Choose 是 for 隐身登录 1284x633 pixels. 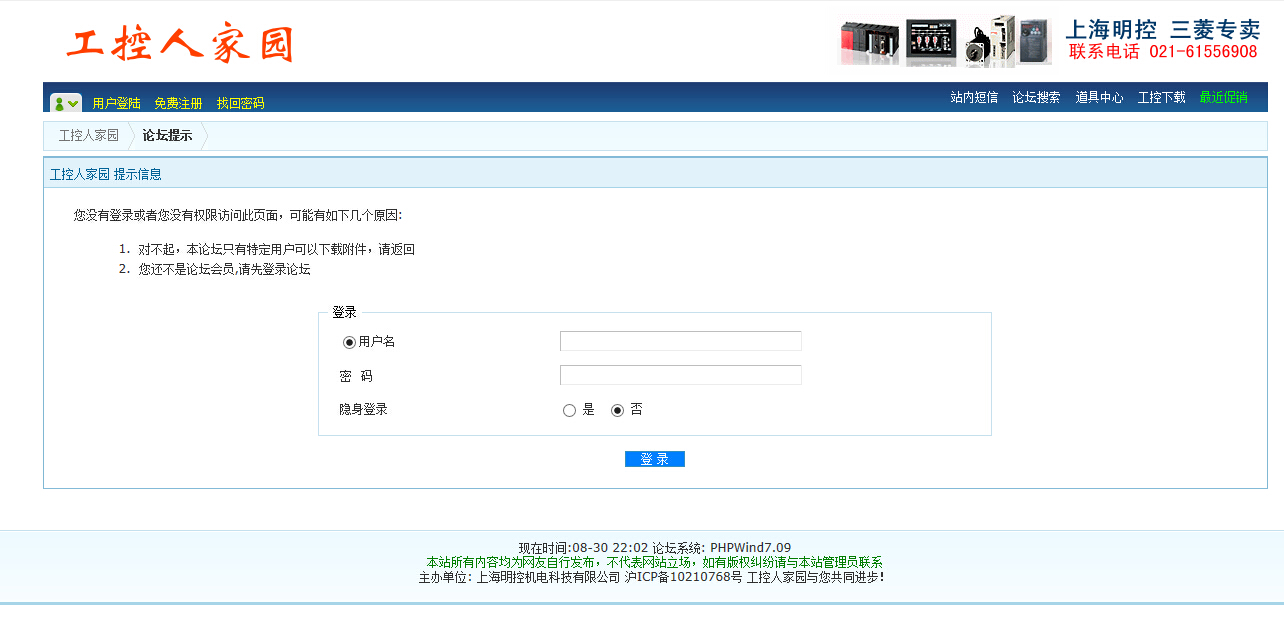click(x=569, y=410)
